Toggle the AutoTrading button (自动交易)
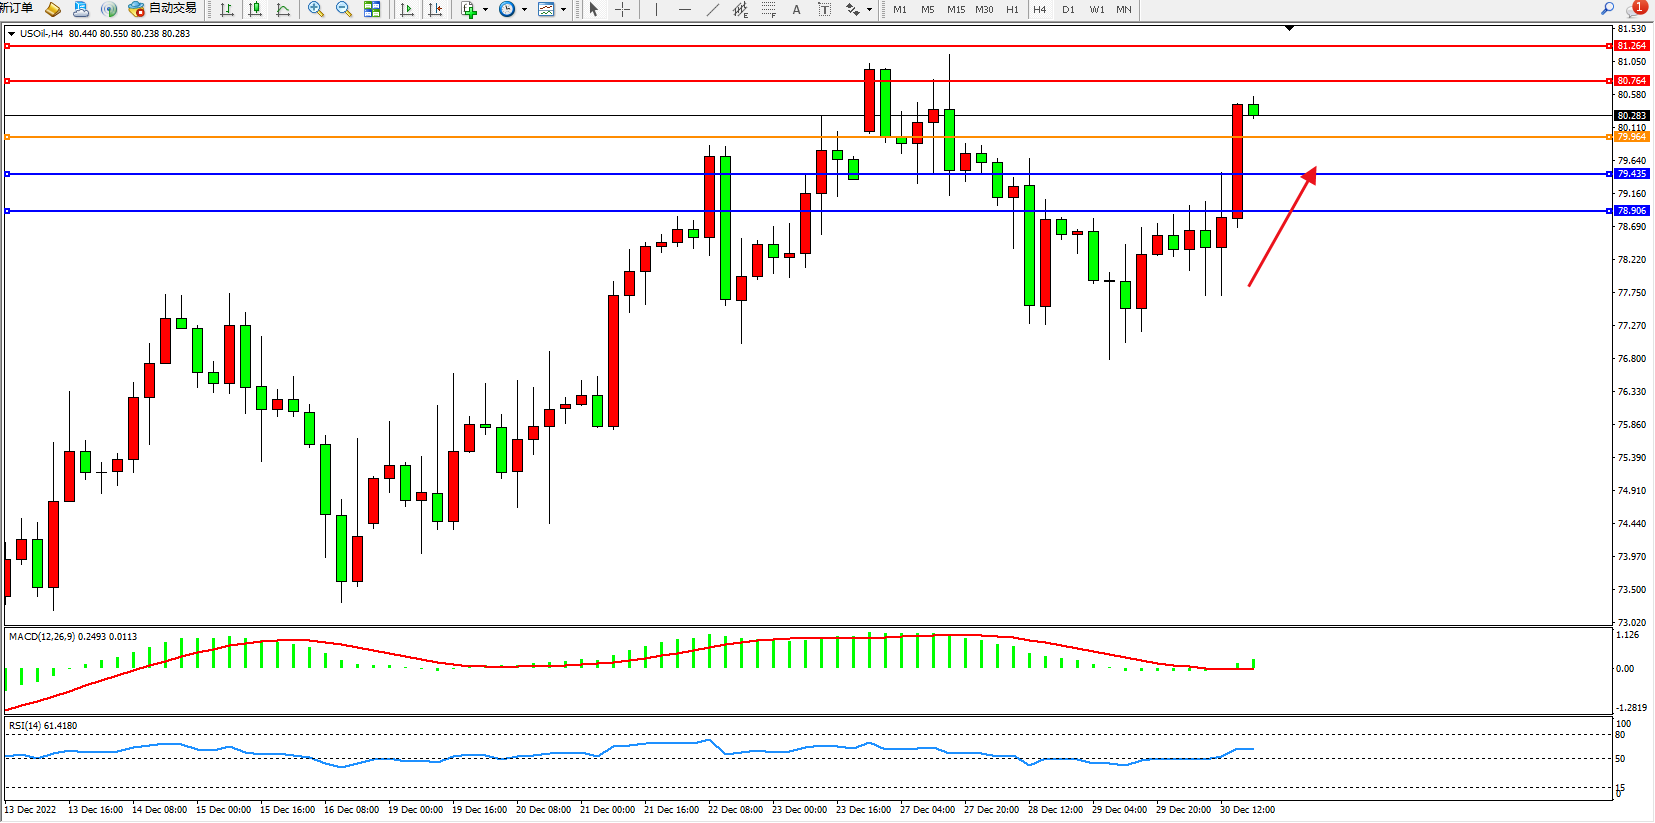This screenshot has width=1655, height=823. tap(162, 9)
